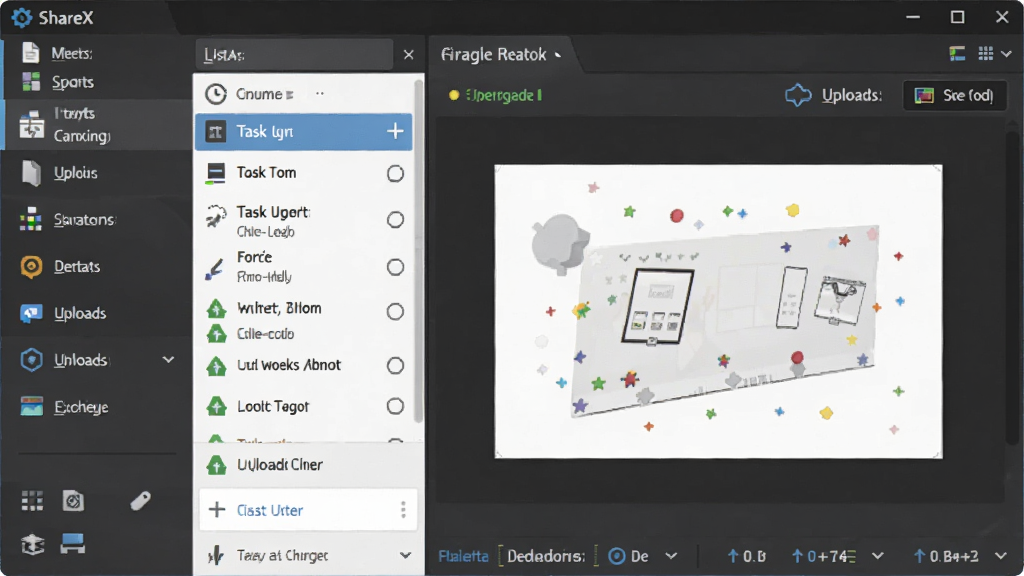
Task: Click the ListAs search field
Action: tap(294, 55)
